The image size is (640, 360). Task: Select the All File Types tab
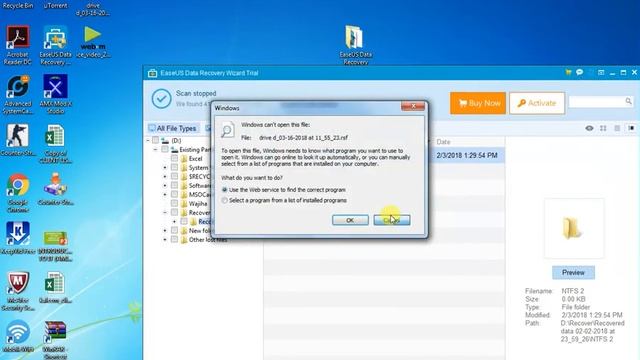[x=173, y=128]
